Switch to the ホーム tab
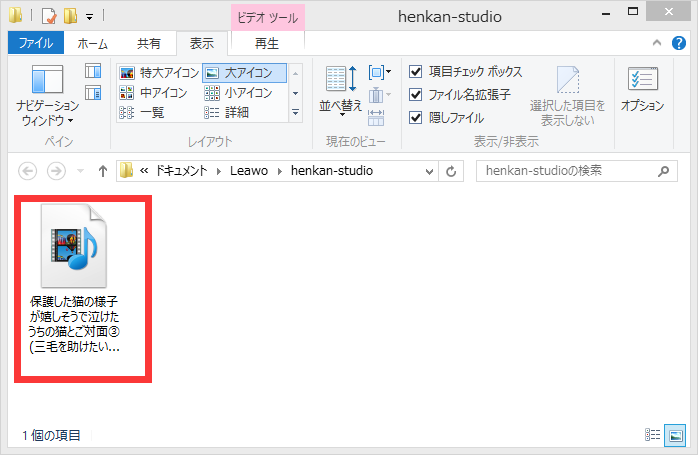Screen dimensions: 698x455 coord(93,43)
